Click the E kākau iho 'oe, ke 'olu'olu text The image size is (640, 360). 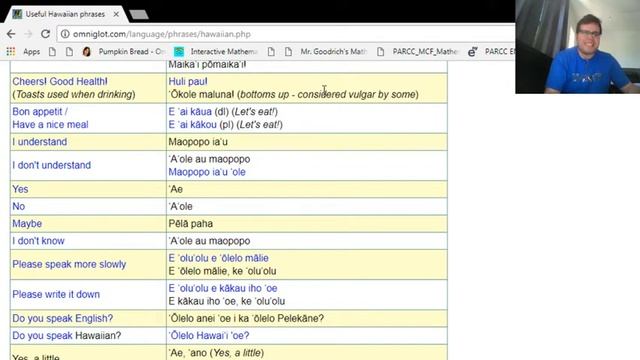[227, 301]
